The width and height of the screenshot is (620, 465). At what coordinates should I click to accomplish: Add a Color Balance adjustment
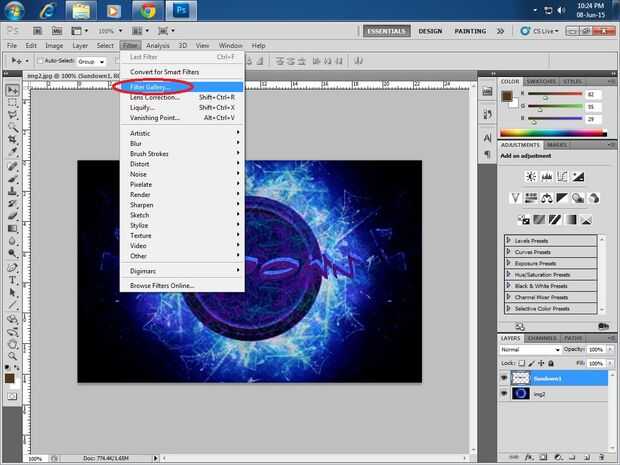[x=546, y=198]
